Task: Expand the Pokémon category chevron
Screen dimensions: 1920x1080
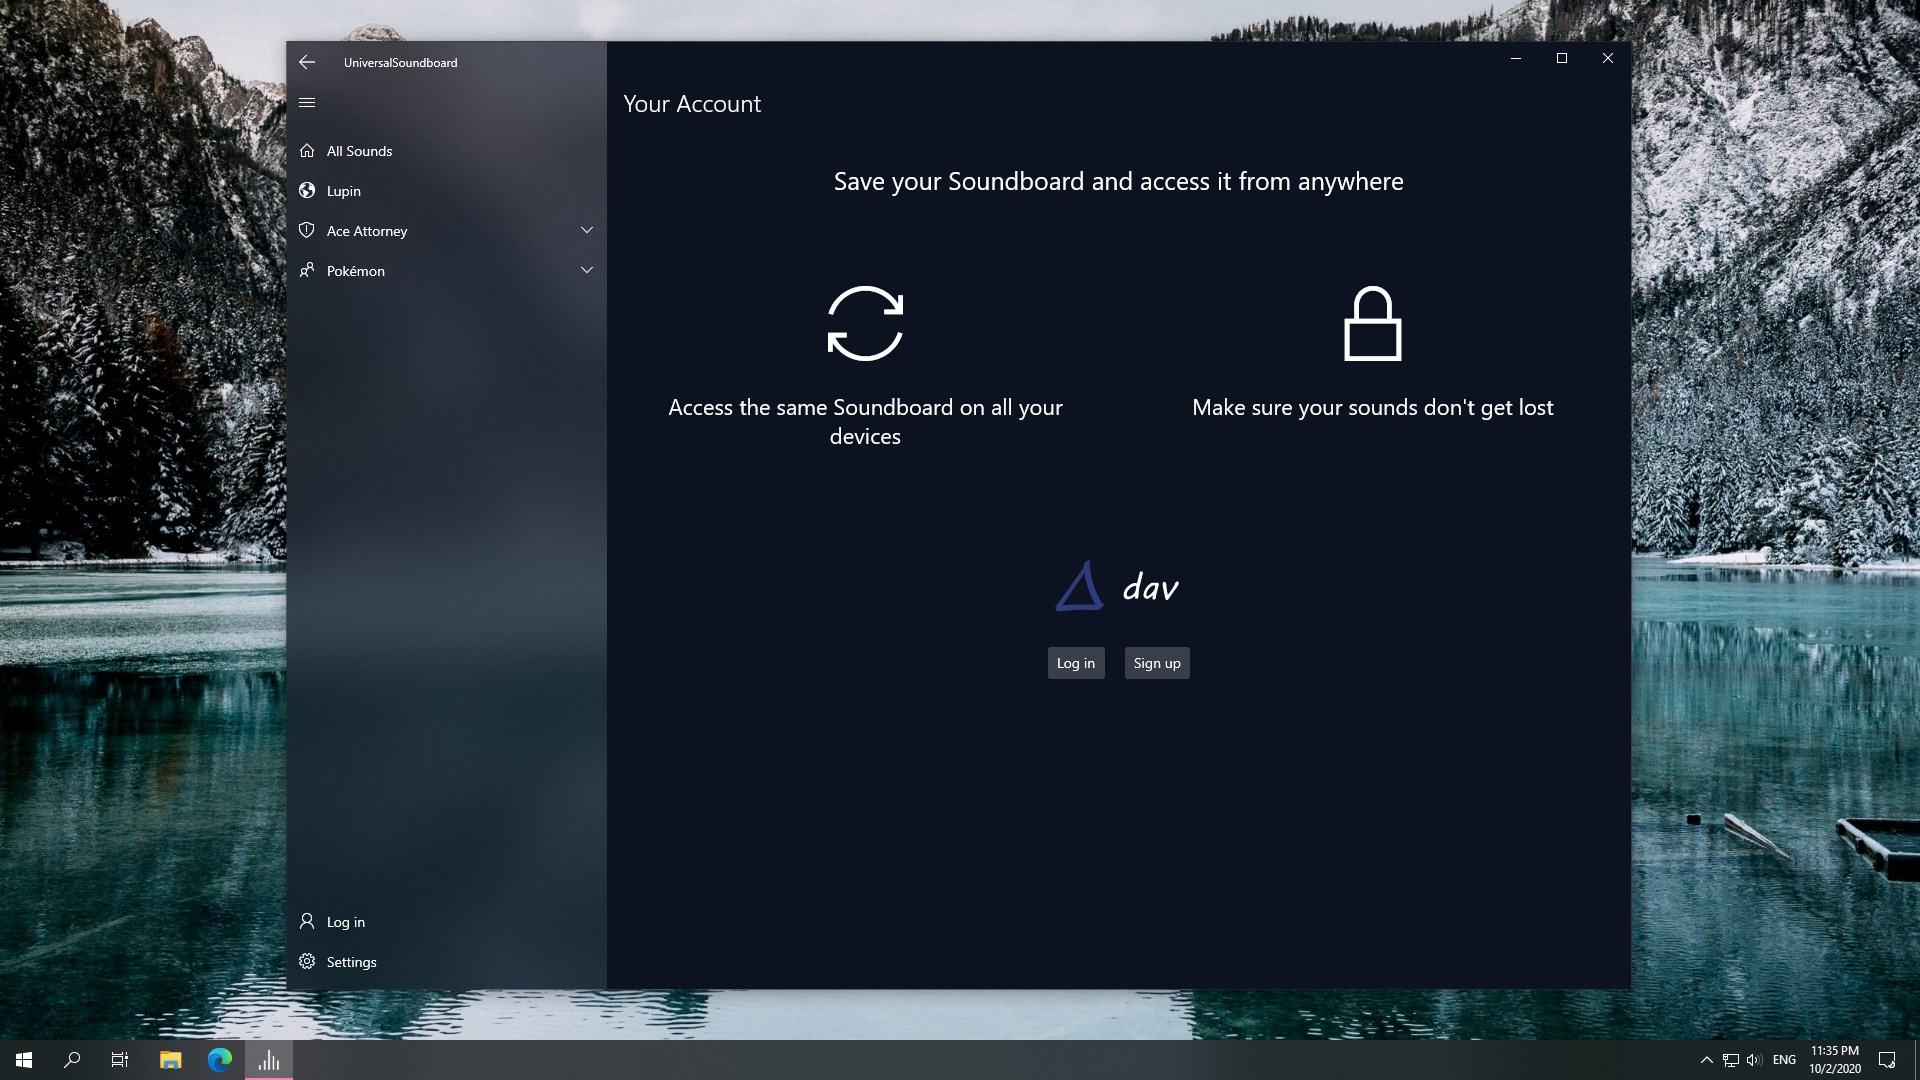Action: click(587, 271)
